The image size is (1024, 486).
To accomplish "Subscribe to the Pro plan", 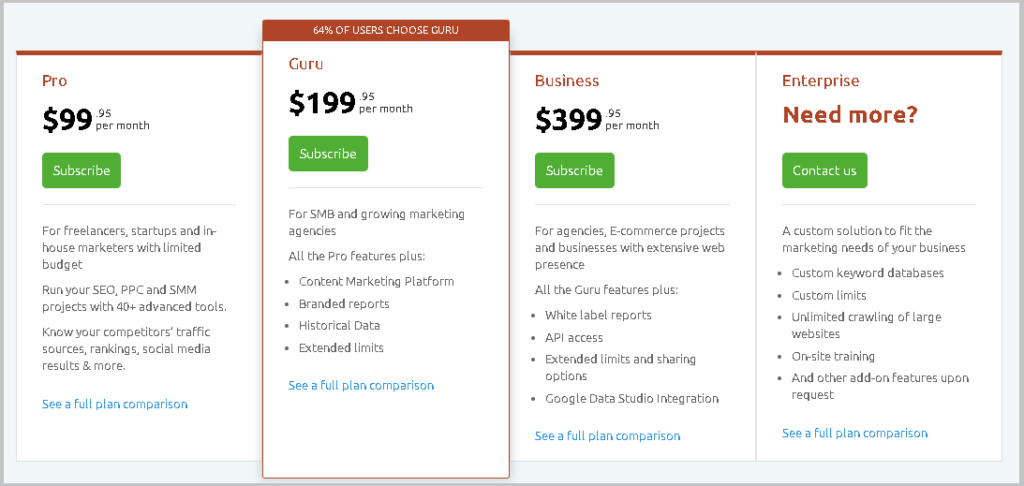I will click(x=82, y=170).
